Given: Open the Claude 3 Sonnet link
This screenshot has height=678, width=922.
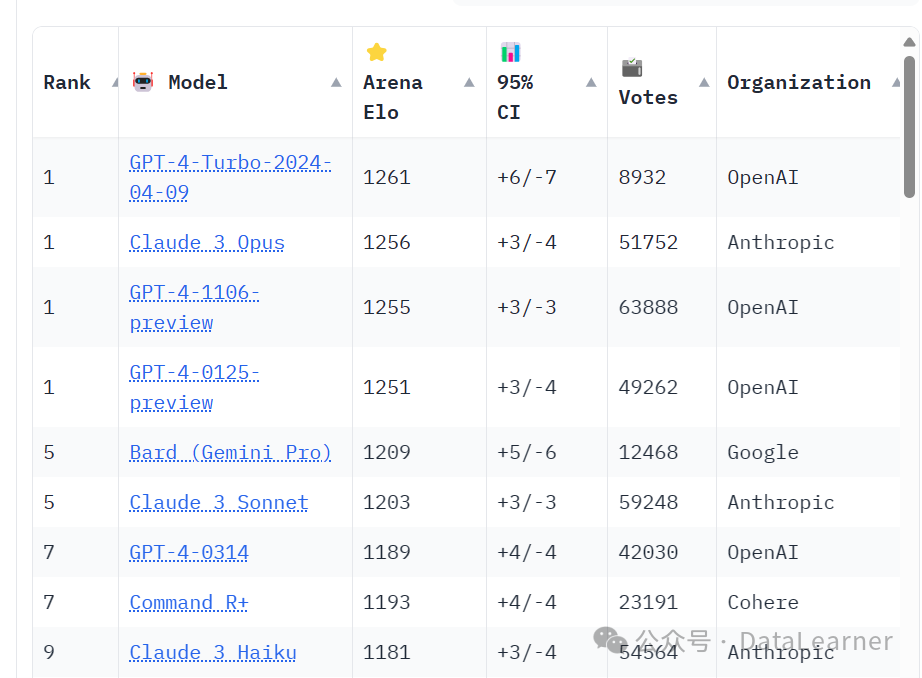Looking at the screenshot, I should pos(219,502).
